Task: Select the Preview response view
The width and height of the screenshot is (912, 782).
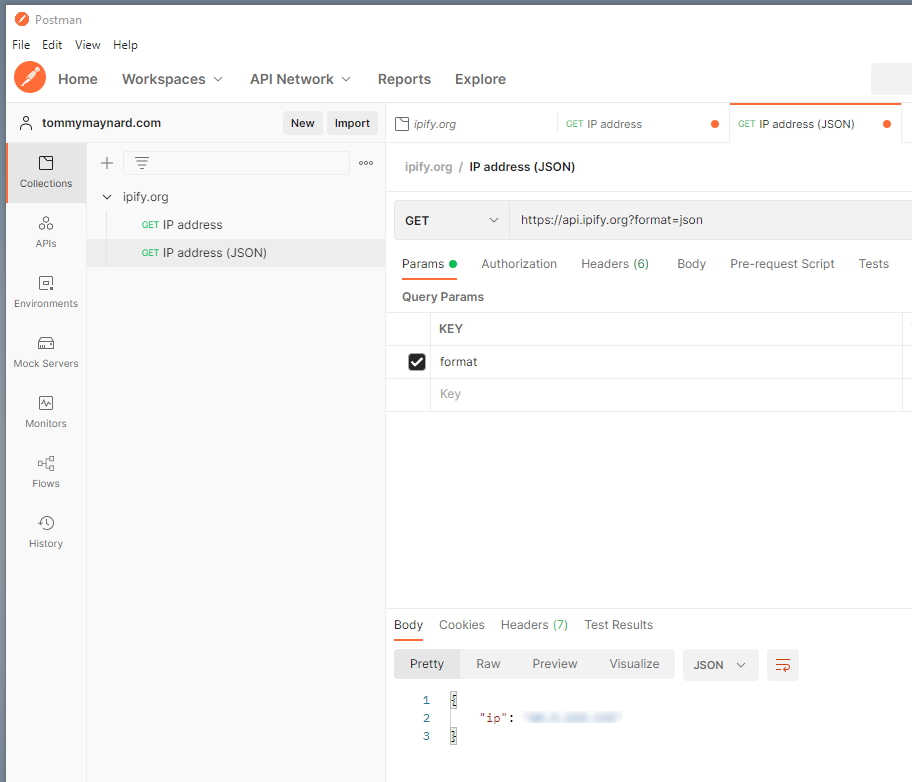Action: click(x=555, y=664)
